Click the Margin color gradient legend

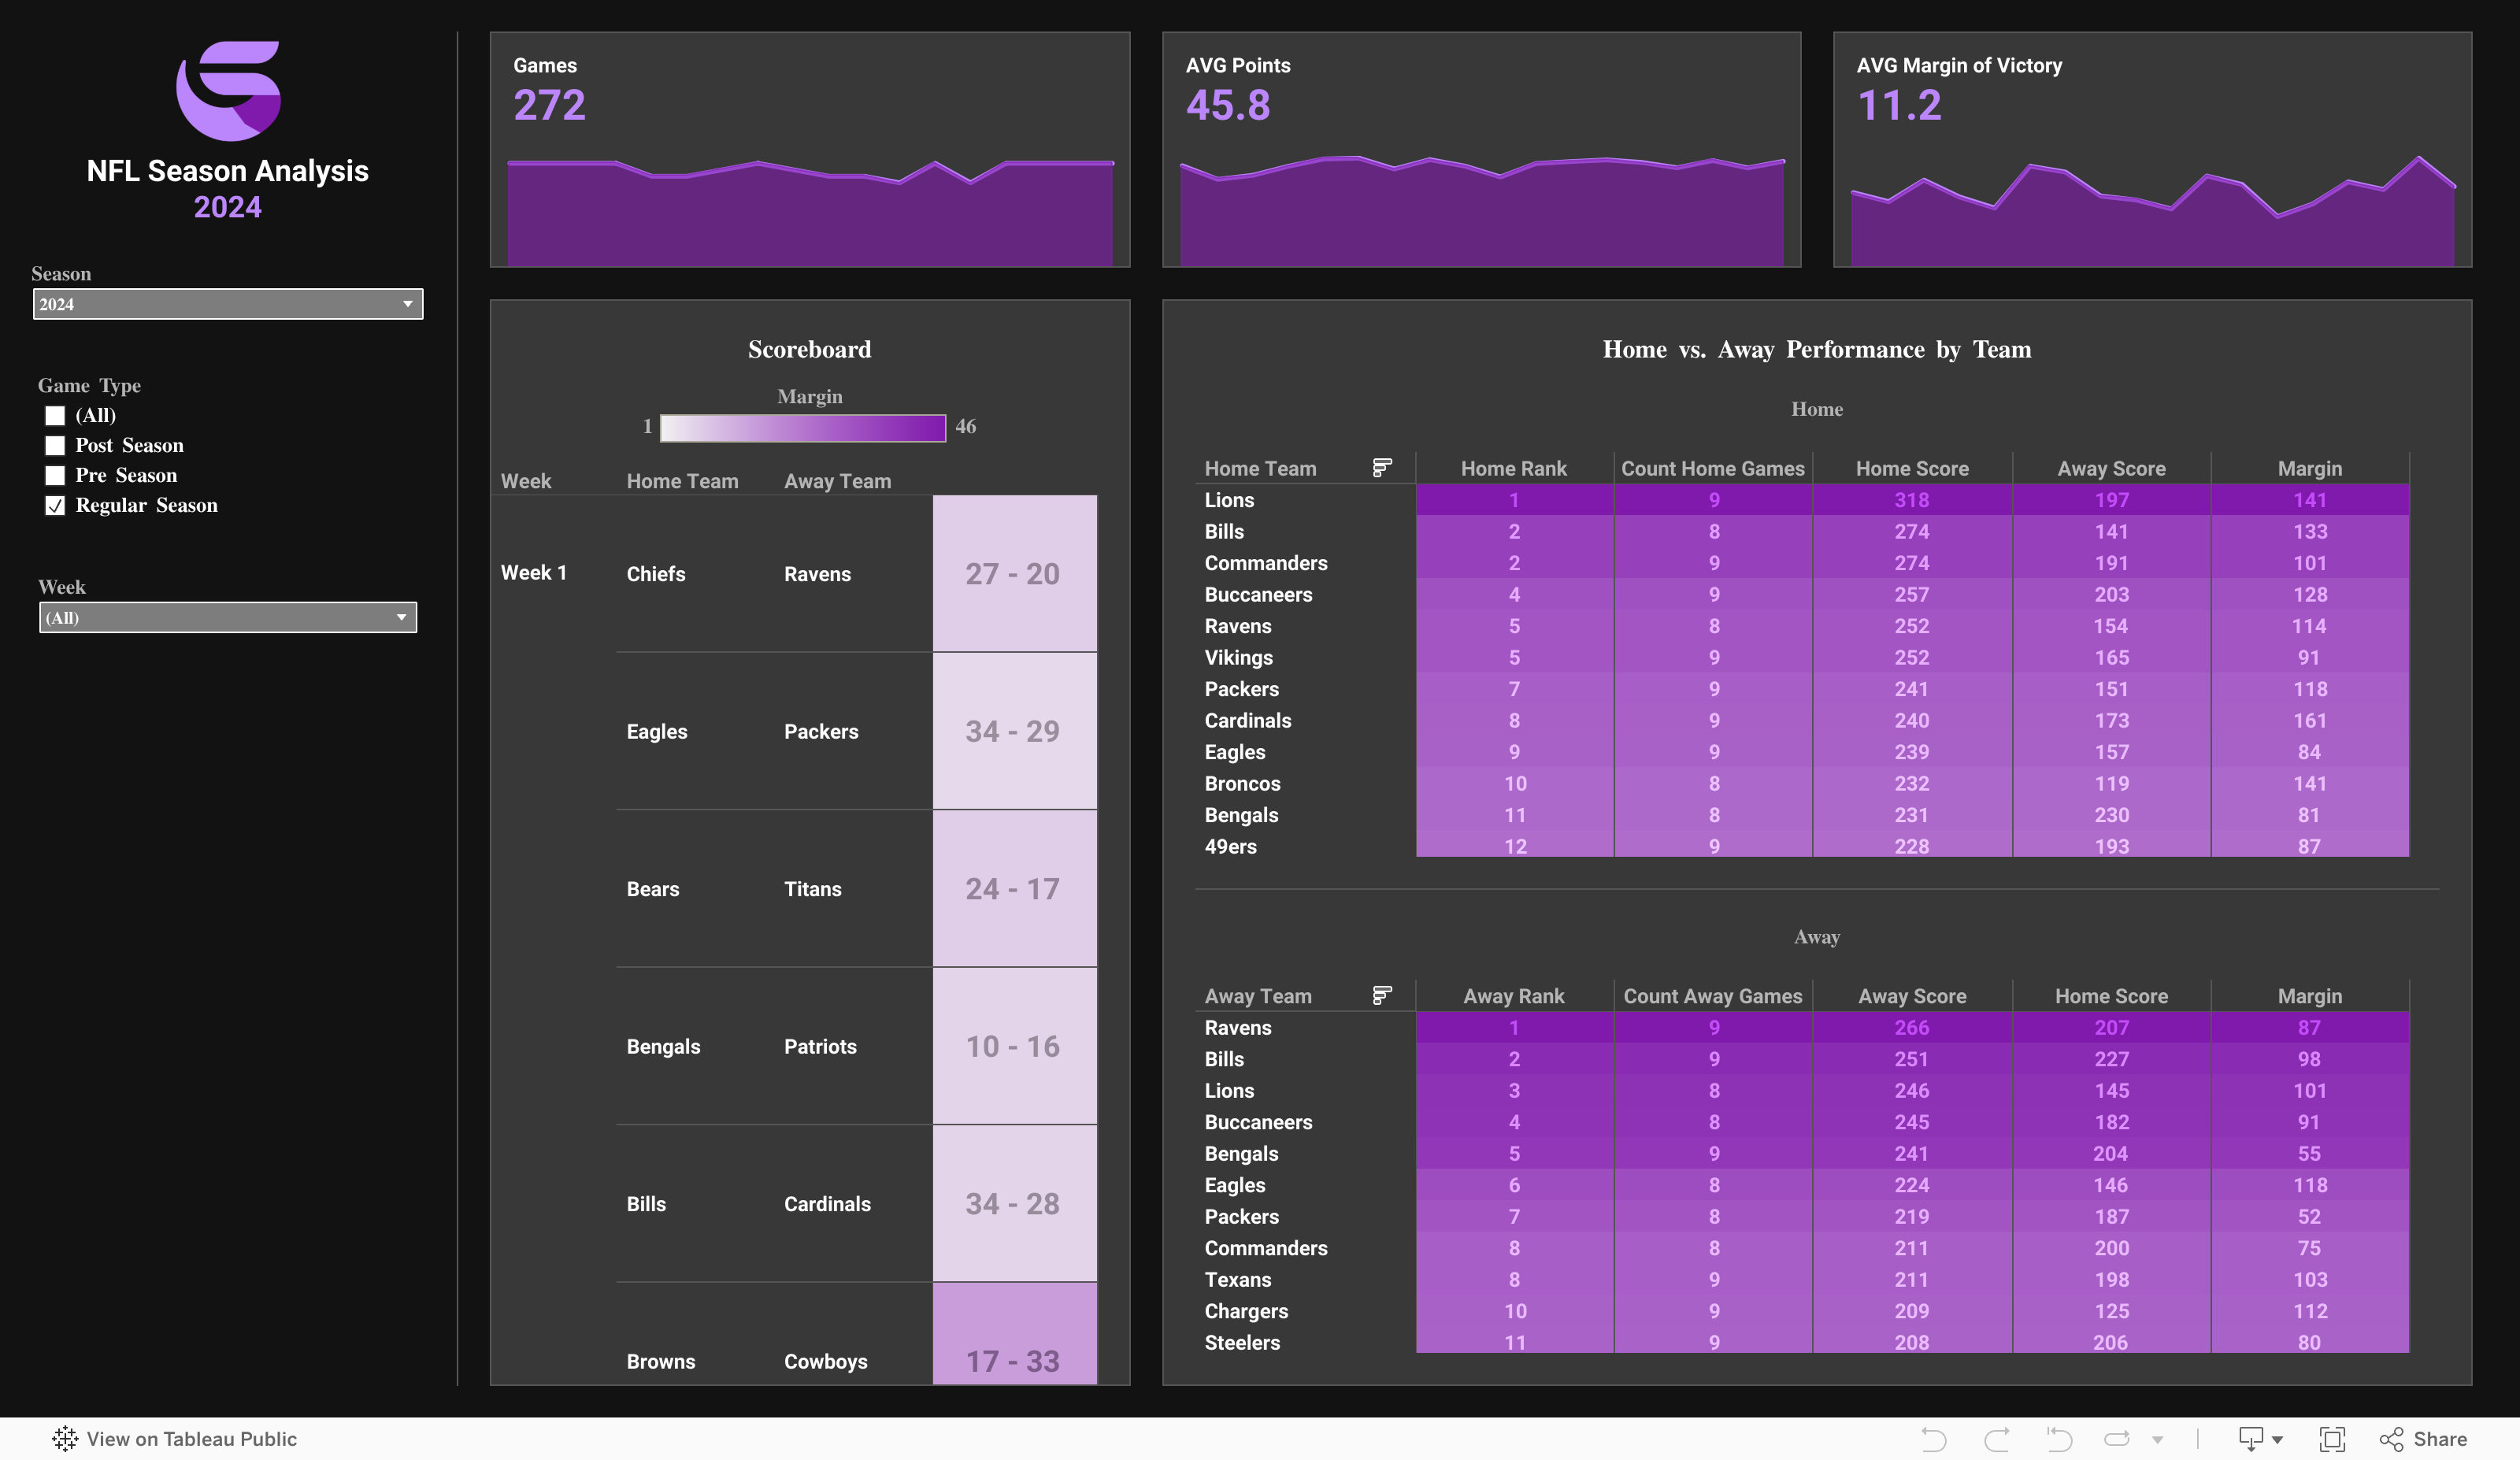click(x=802, y=427)
